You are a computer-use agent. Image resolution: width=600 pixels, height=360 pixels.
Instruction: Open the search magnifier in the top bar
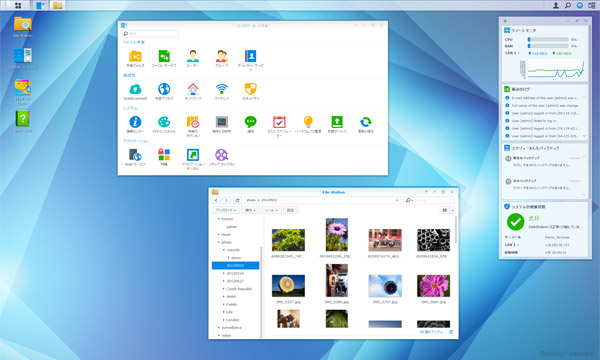[568, 5]
